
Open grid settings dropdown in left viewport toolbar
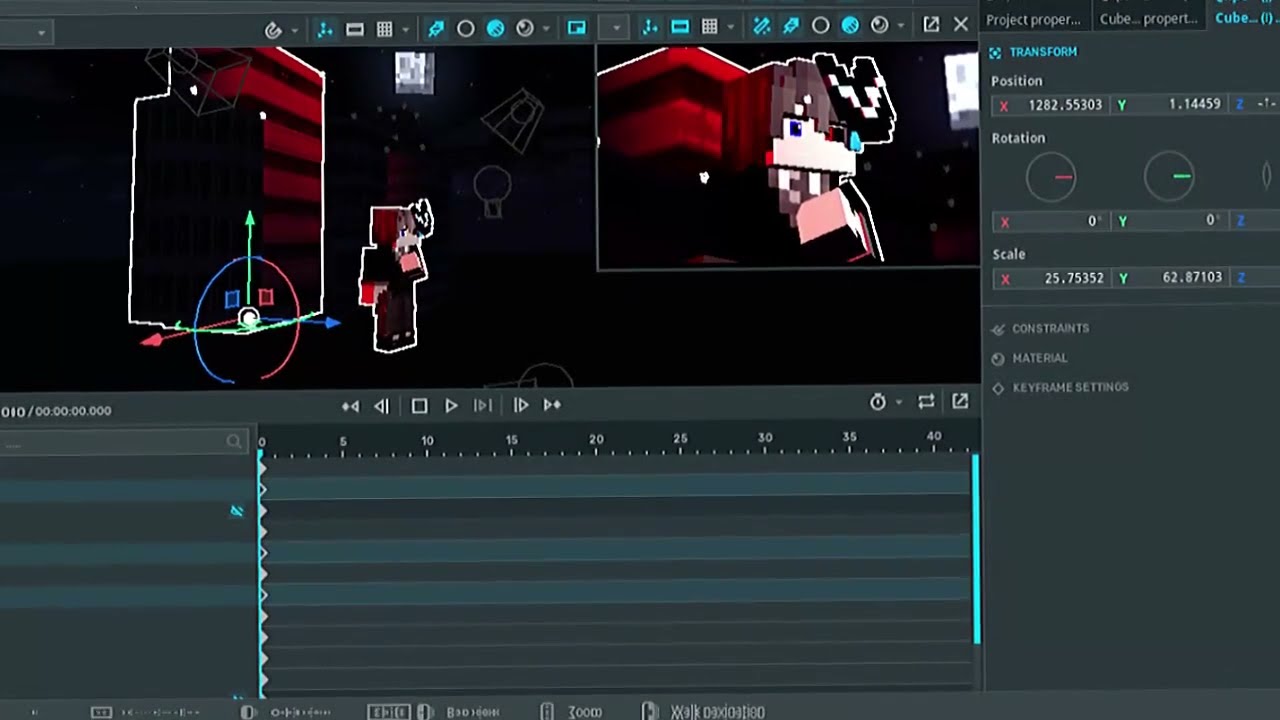(x=405, y=30)
